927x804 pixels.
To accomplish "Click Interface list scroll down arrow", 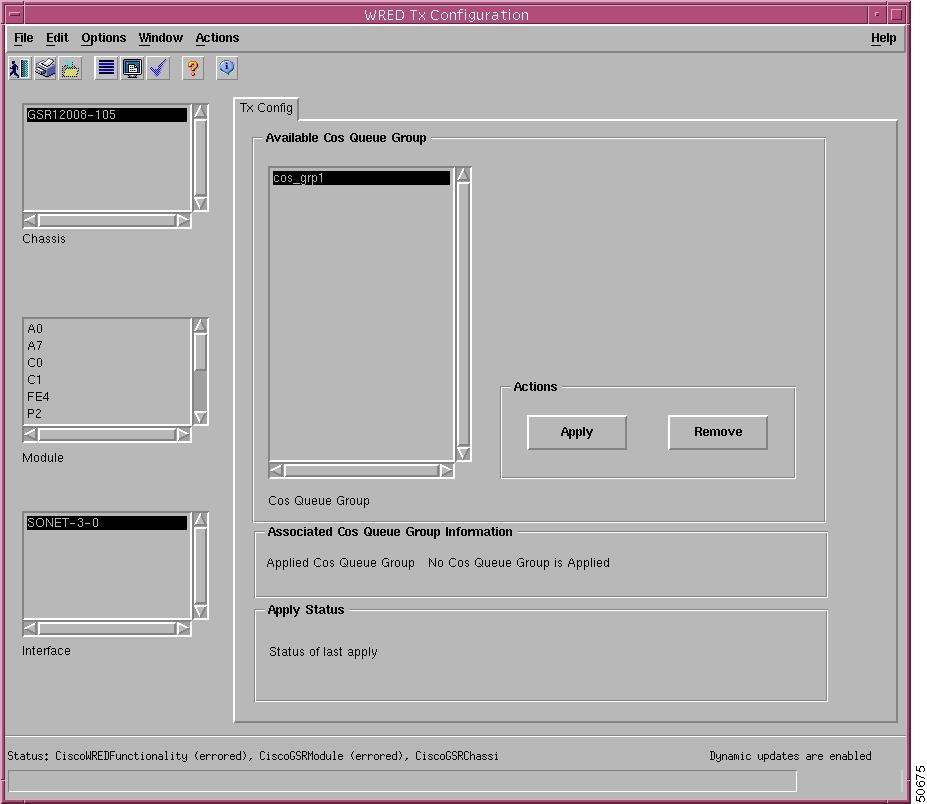I will click(200, 611).
